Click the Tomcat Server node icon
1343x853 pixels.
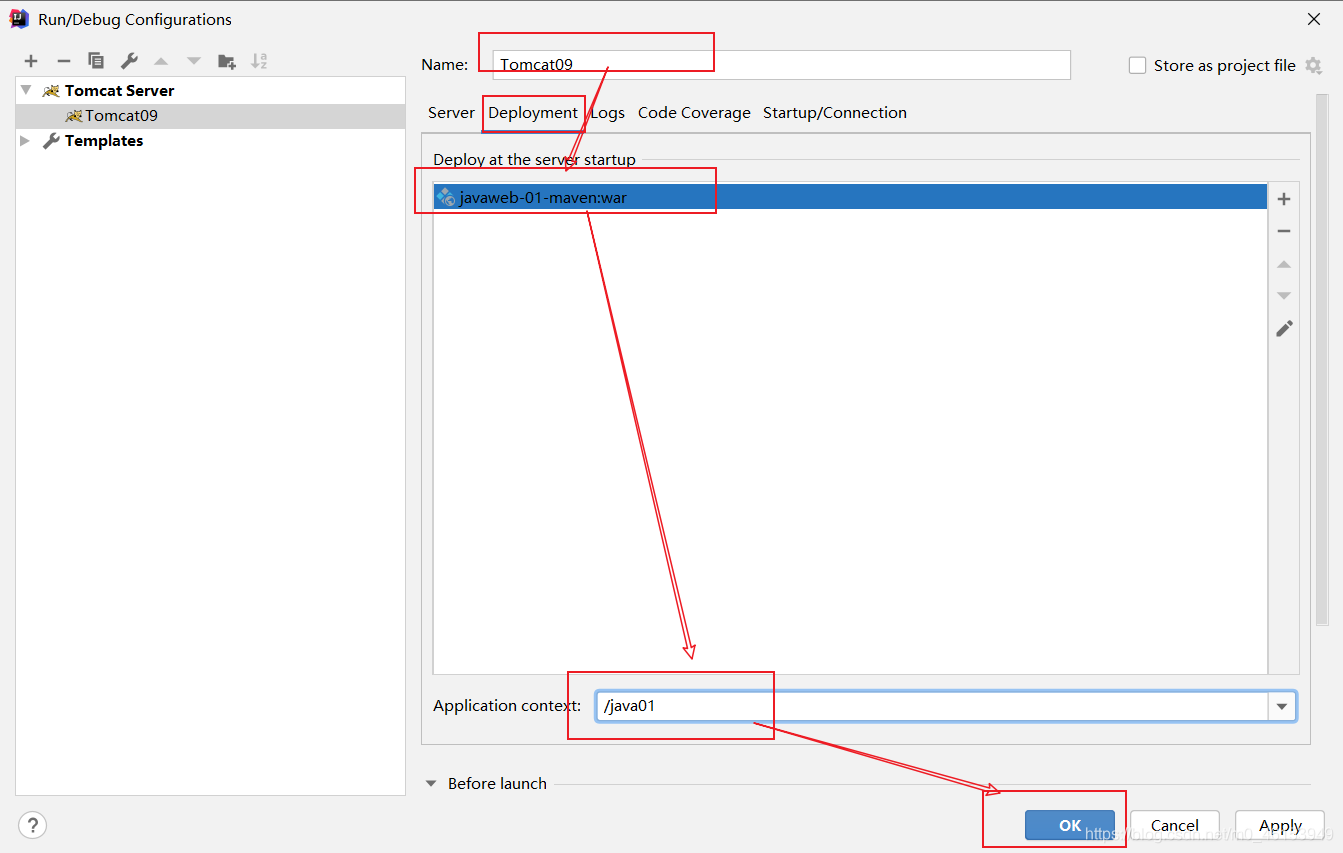(x=51, y=90)
